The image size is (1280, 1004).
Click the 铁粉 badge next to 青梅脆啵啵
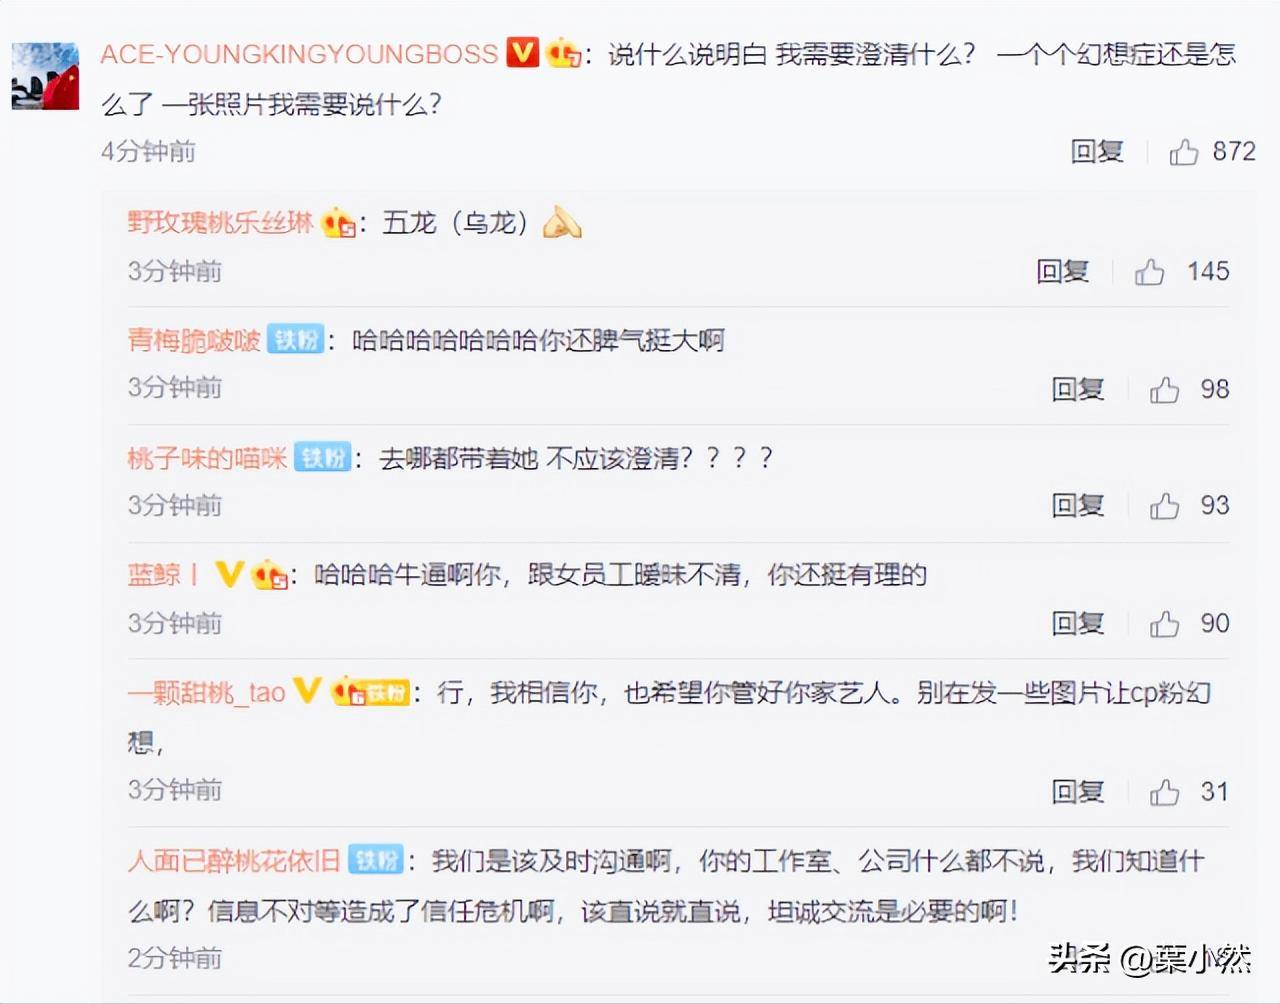pos(296,340)
